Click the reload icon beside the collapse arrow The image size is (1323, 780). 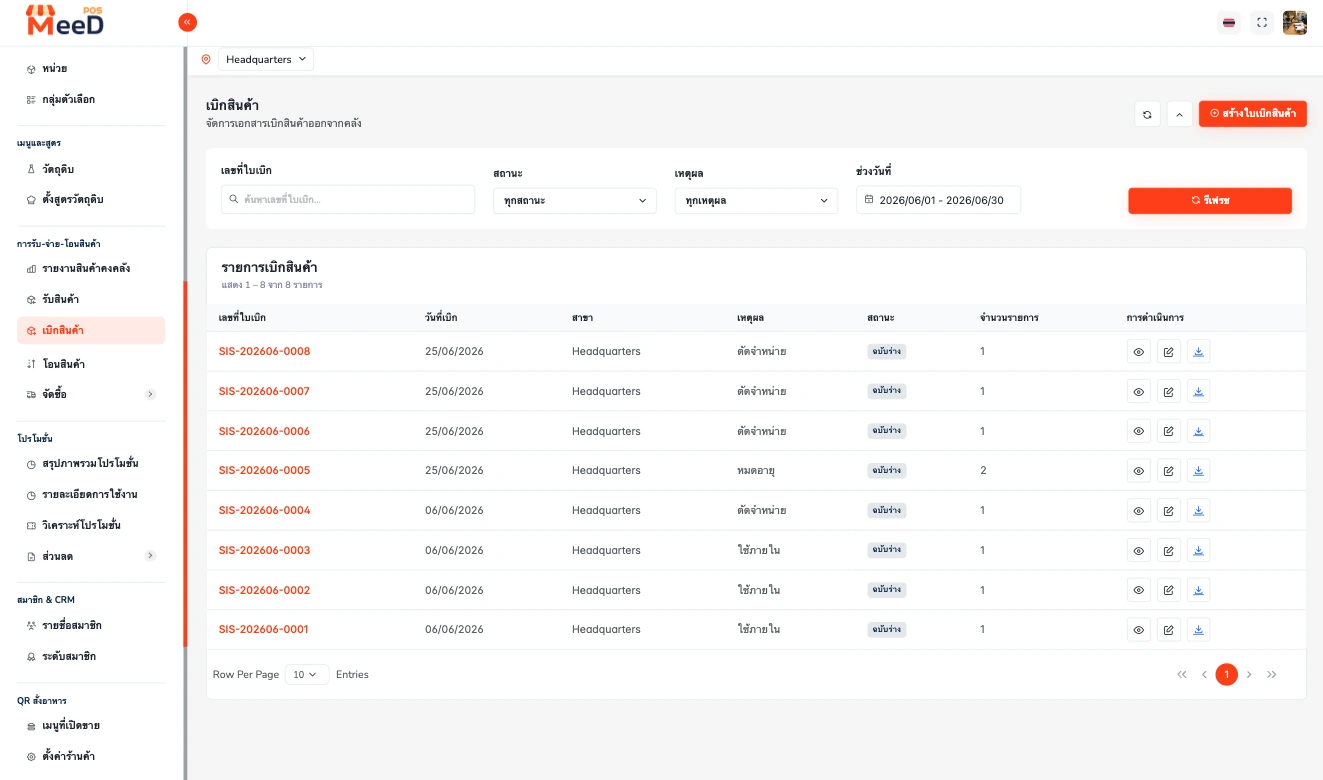(x=1147, y=114)
